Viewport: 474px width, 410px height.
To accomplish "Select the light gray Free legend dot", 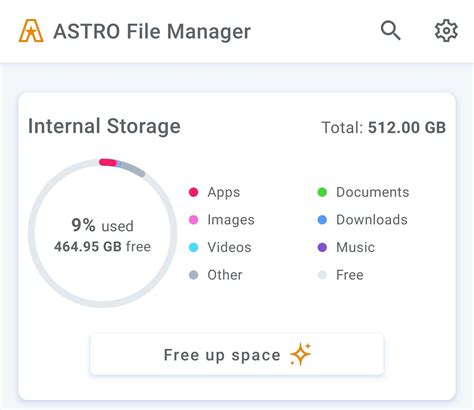I will (x=322, y=275).
